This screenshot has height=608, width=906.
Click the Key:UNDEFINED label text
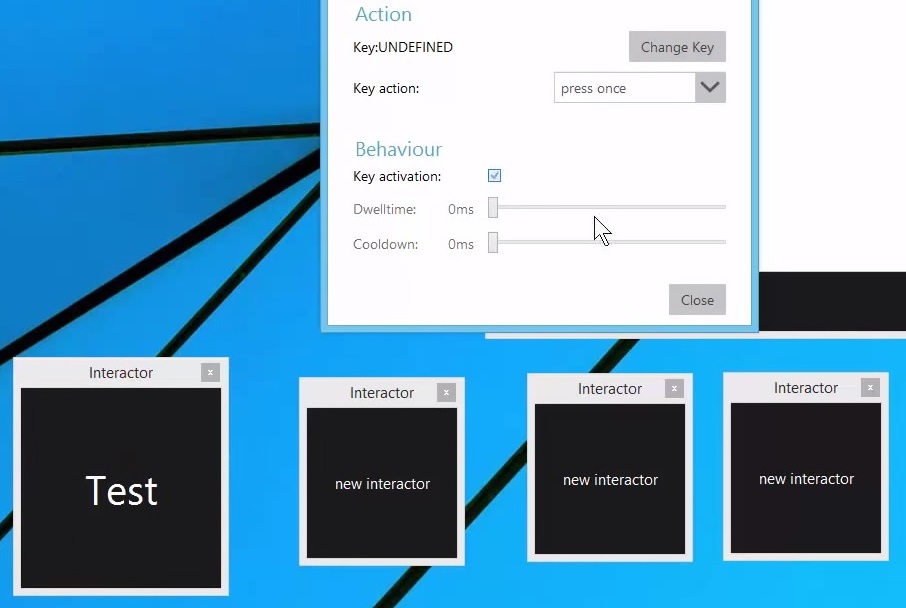tap(403, 47)
